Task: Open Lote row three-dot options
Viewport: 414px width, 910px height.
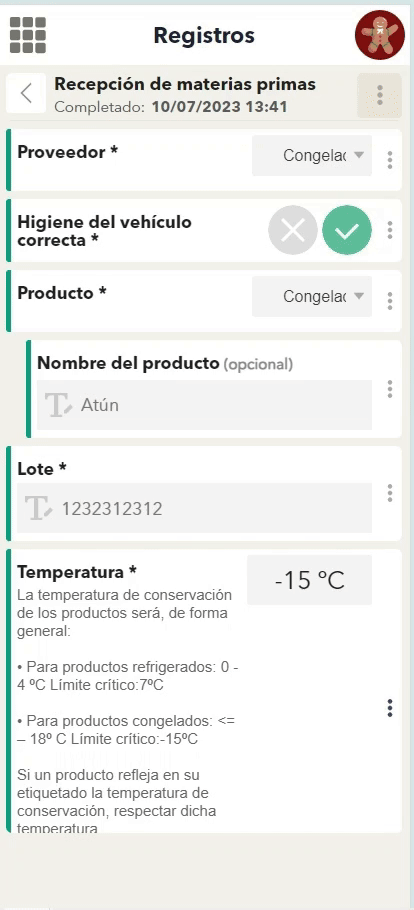Action: pos(390,493)
